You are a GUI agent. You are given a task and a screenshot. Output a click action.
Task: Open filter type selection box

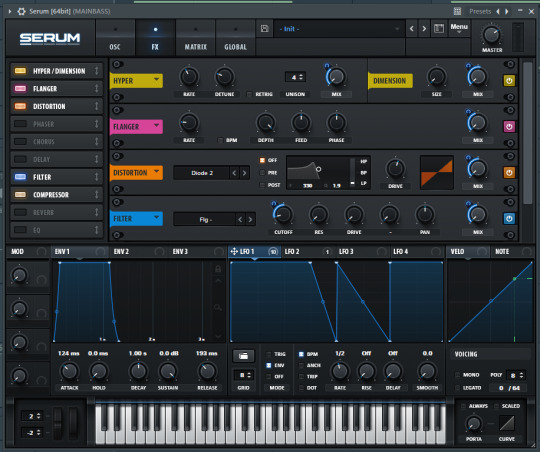click(205, 219)
